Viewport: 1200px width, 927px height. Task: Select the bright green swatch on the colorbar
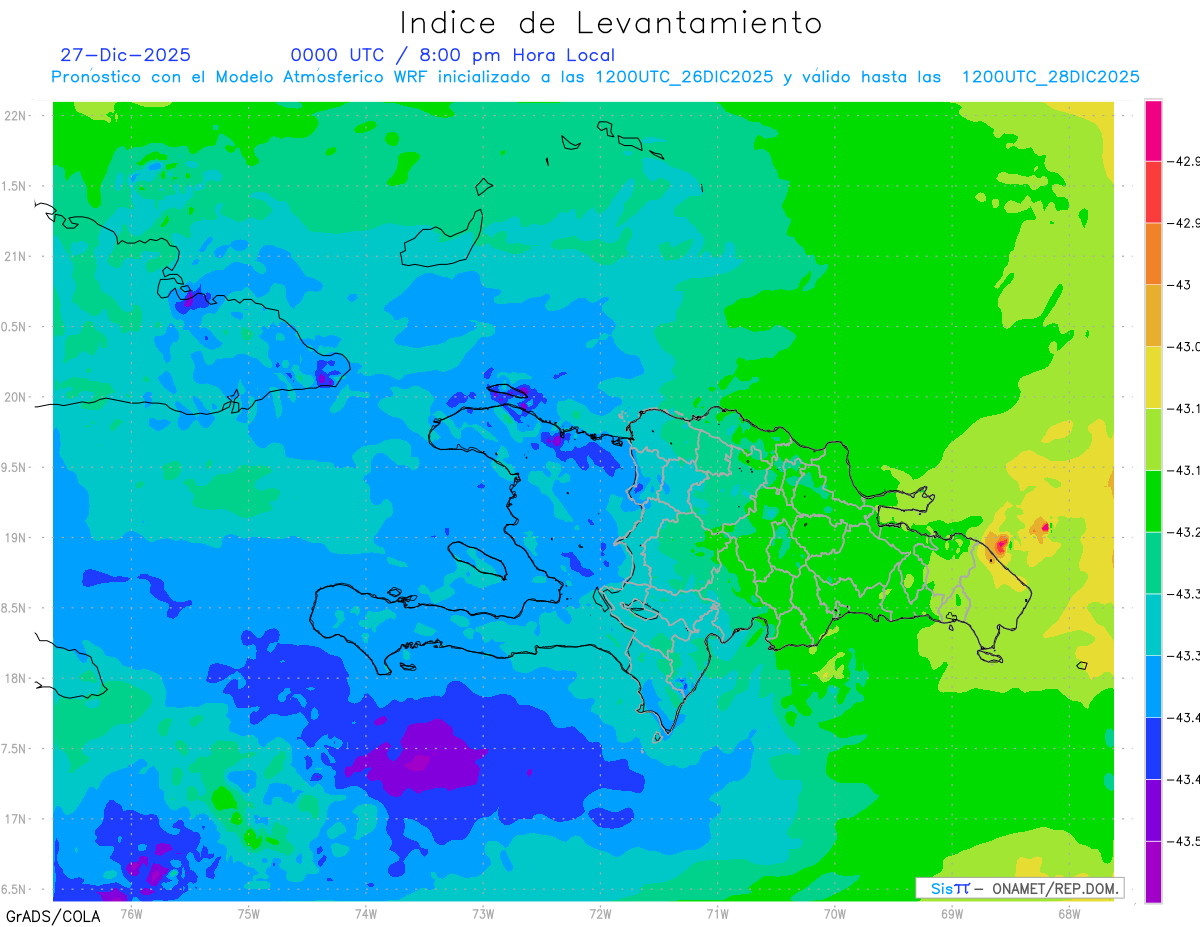coord(1153,501)
